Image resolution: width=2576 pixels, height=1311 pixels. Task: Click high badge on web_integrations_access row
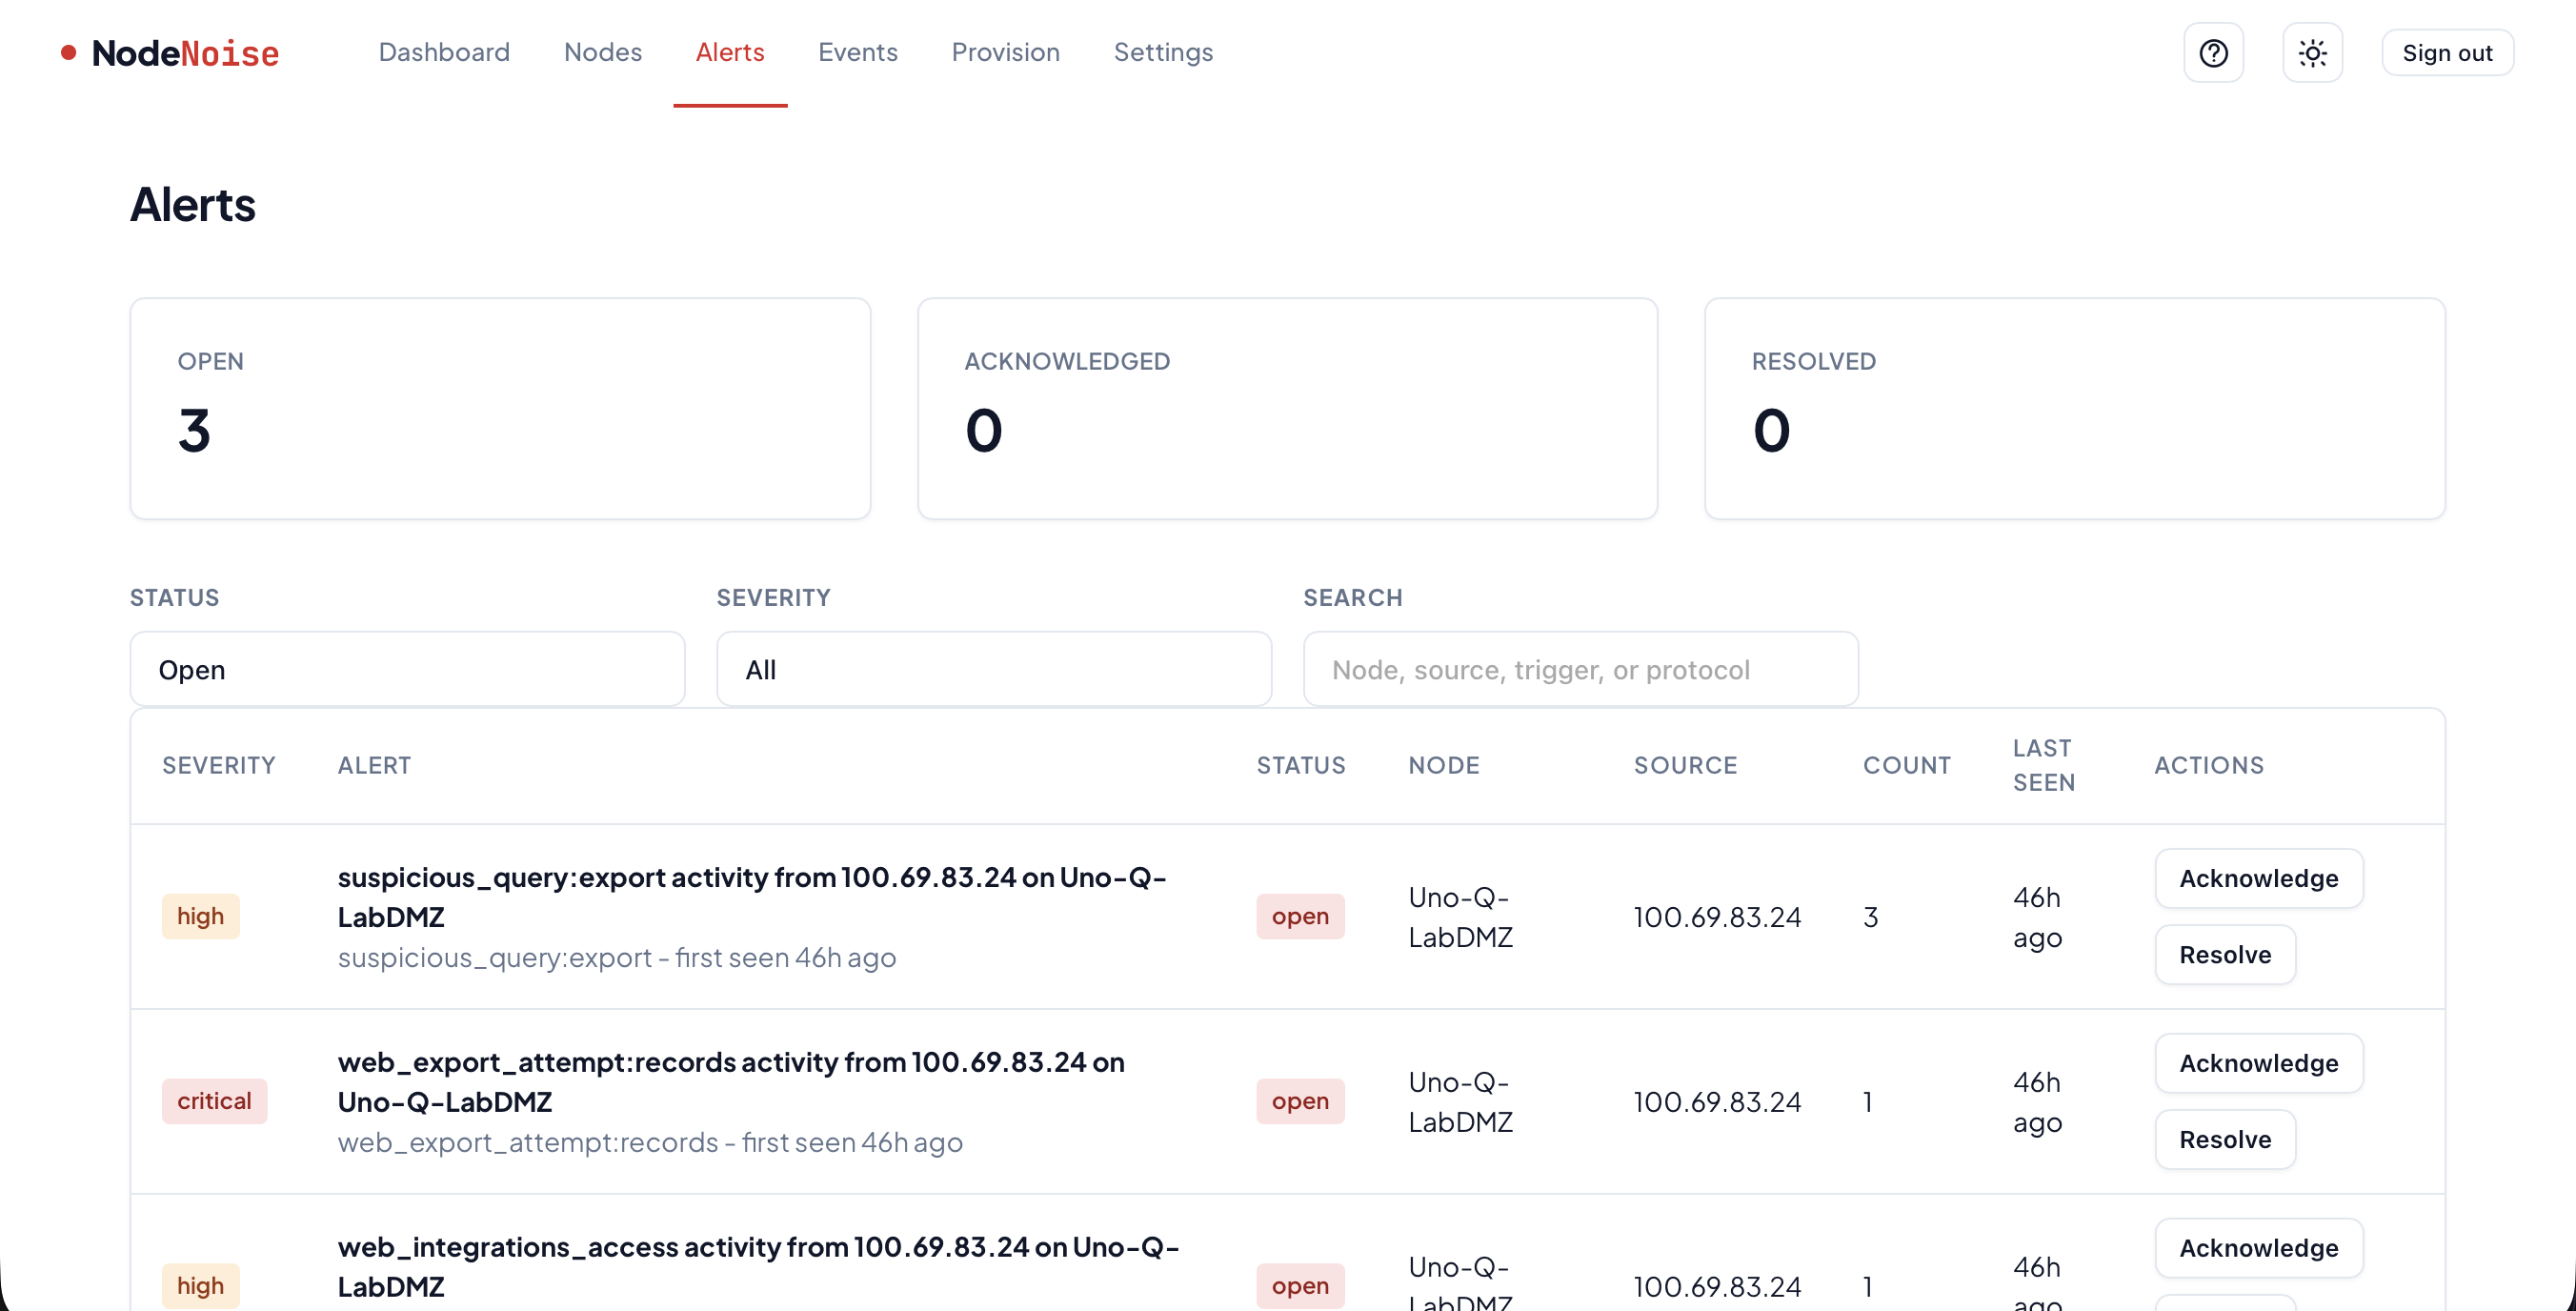pyautogui.click(x=200, y=1286)
